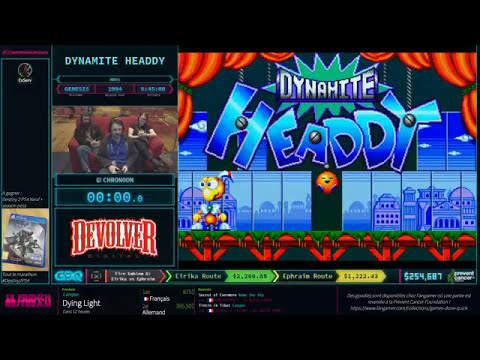Click the pink hashtag text at top left
Viewport: 480px width, 360px height.
point(25,52)
